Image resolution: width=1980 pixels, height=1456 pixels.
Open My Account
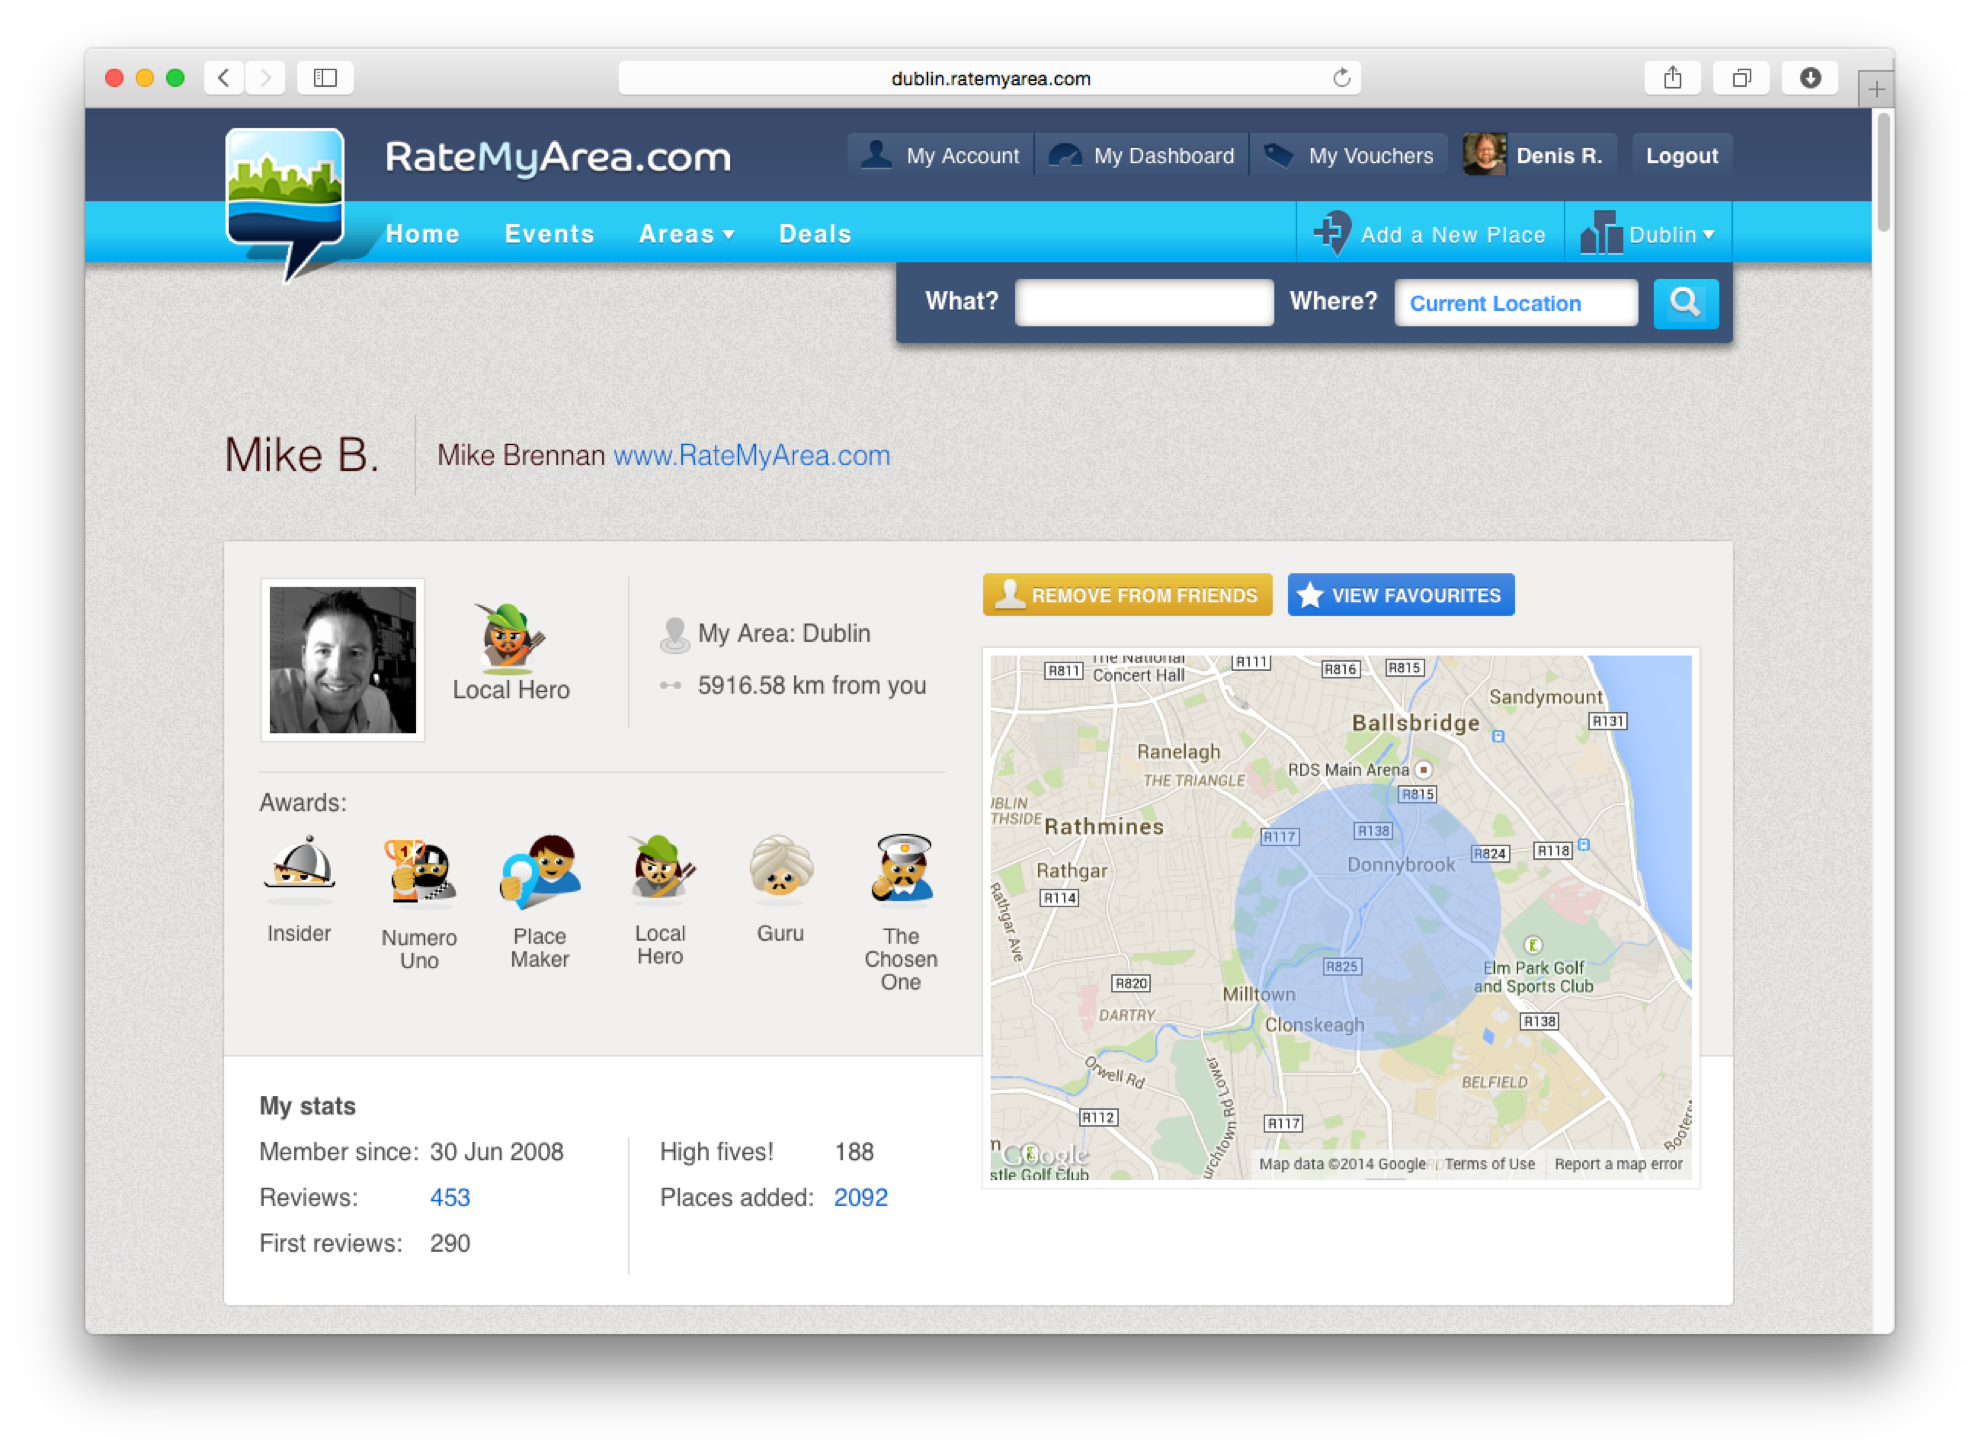pos(941,155)
